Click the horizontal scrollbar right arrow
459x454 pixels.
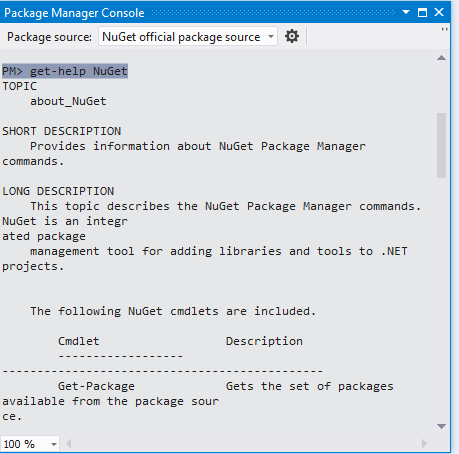[424, 444]
